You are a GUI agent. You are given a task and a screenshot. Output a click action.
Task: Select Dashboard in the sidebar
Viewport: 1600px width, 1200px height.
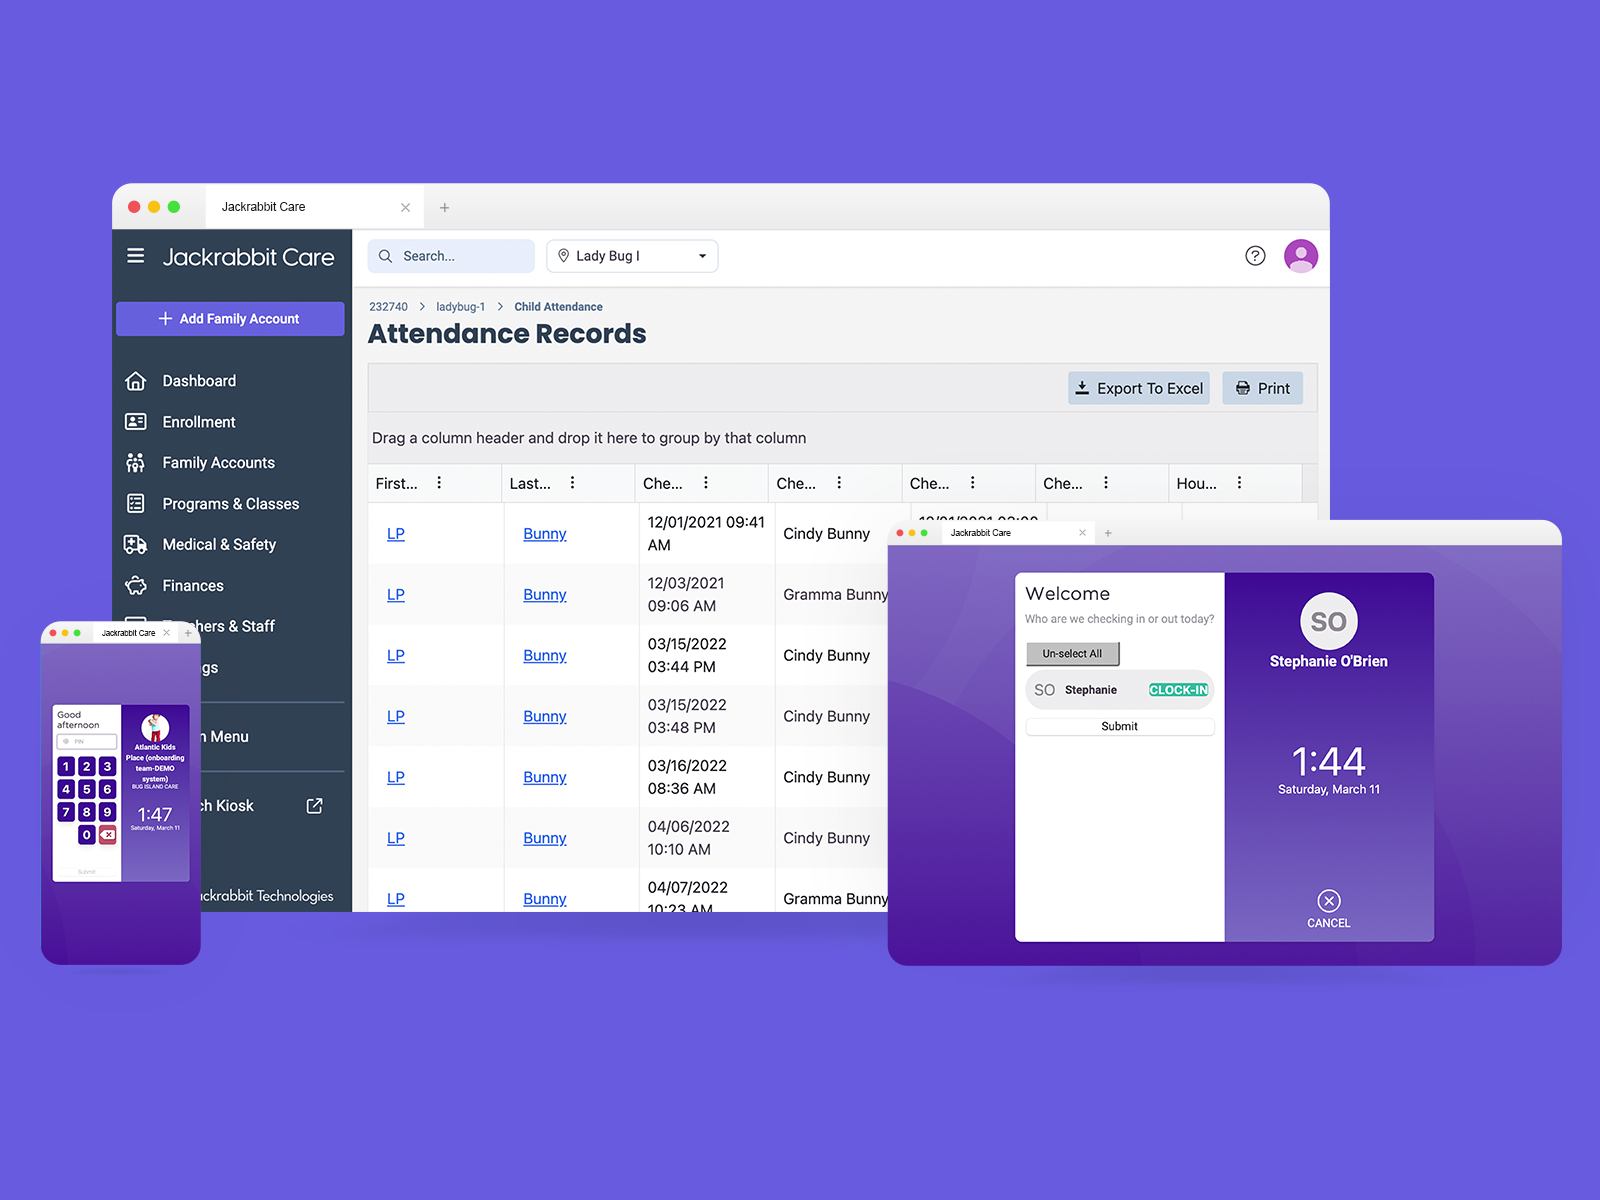tap(199, 381)
